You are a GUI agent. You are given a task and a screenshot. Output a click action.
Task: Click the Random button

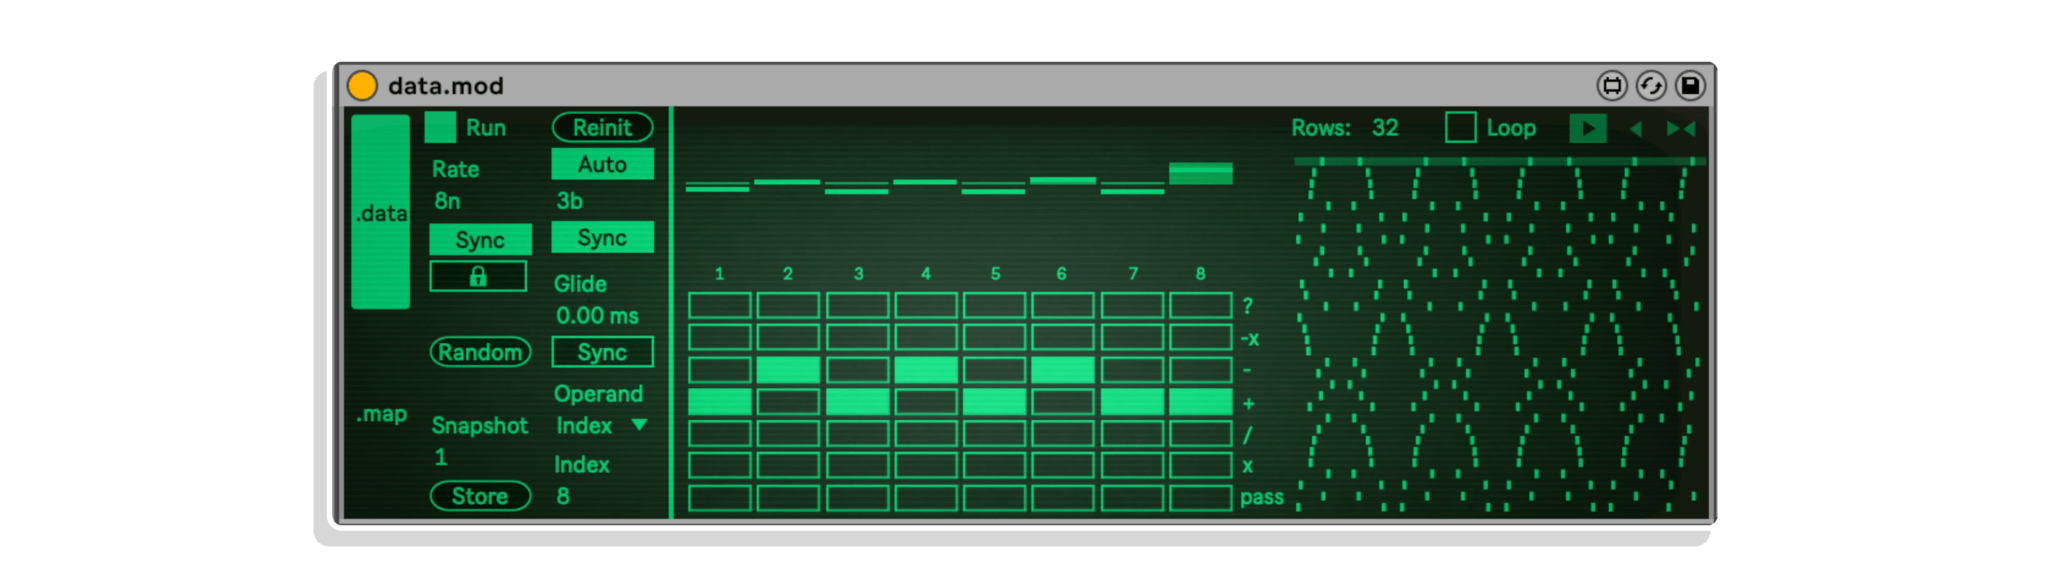tap(480, 352)
